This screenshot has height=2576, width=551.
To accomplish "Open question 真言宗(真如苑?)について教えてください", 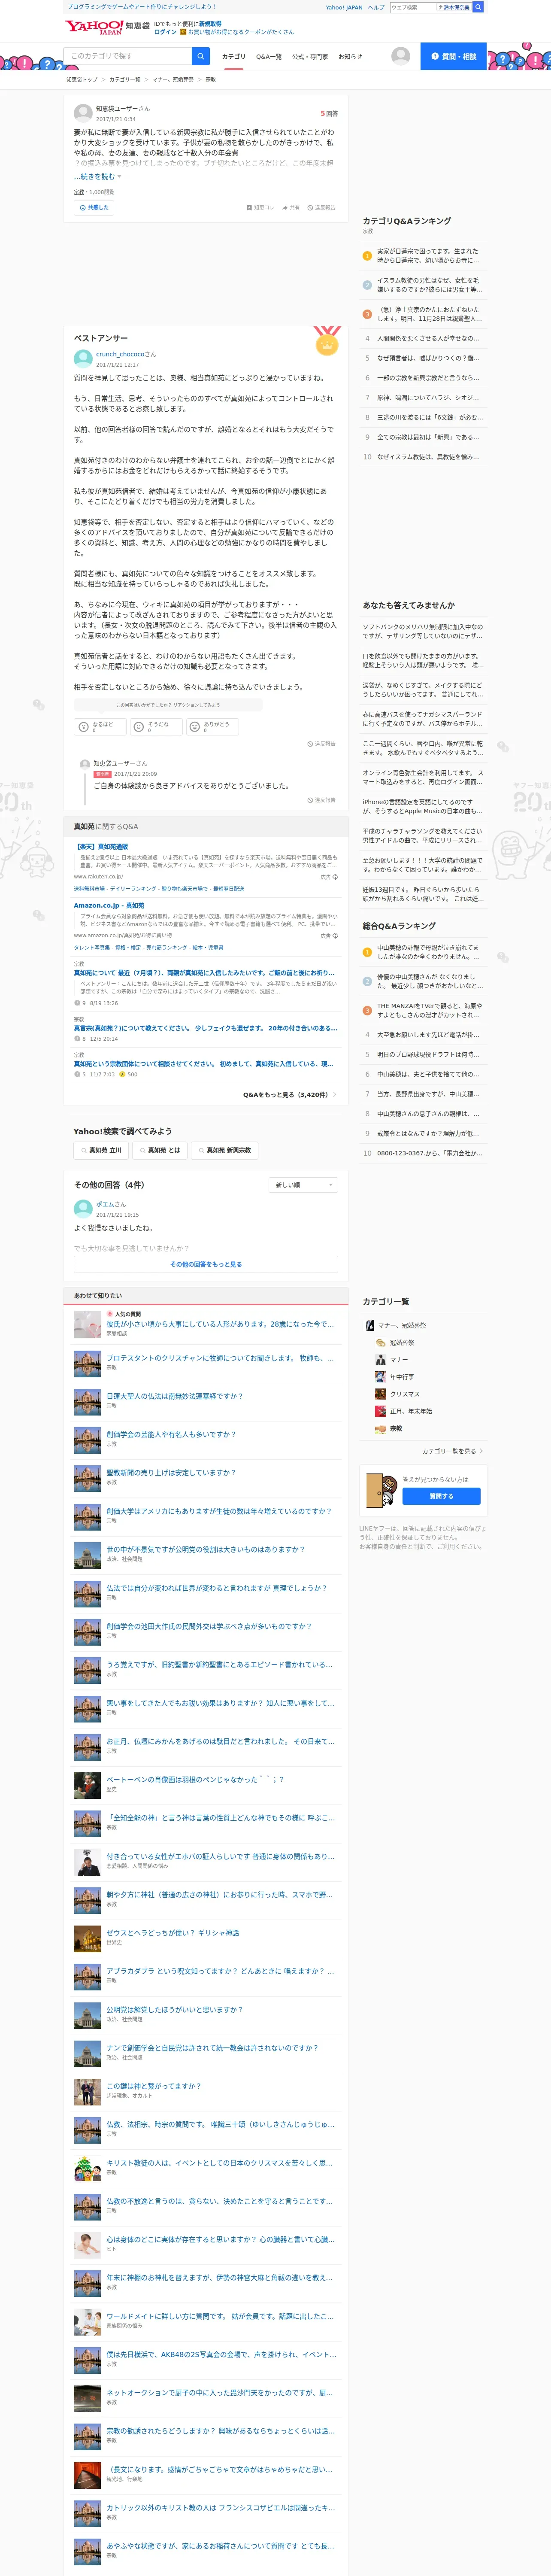I will click(206, 1028).
